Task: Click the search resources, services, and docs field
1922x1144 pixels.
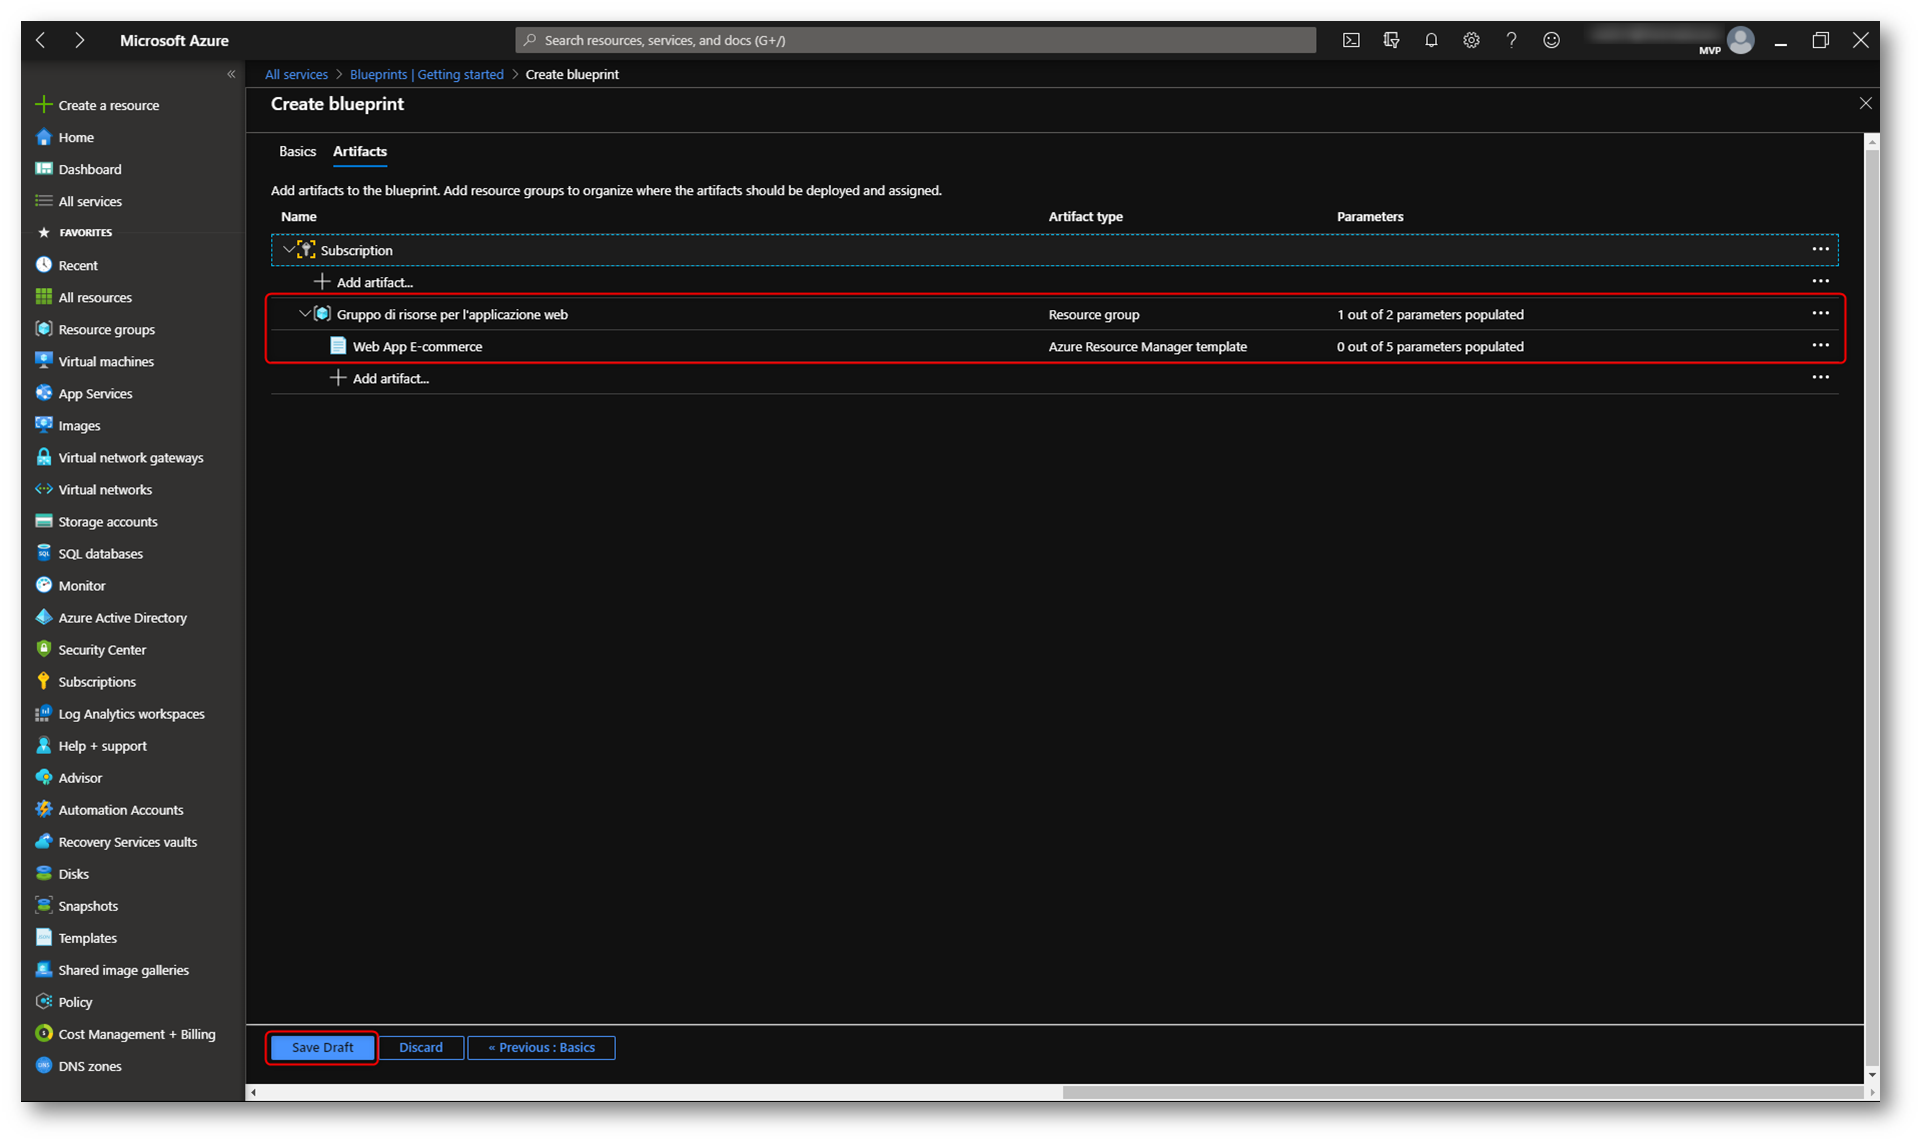Action: tap(915, 40)
